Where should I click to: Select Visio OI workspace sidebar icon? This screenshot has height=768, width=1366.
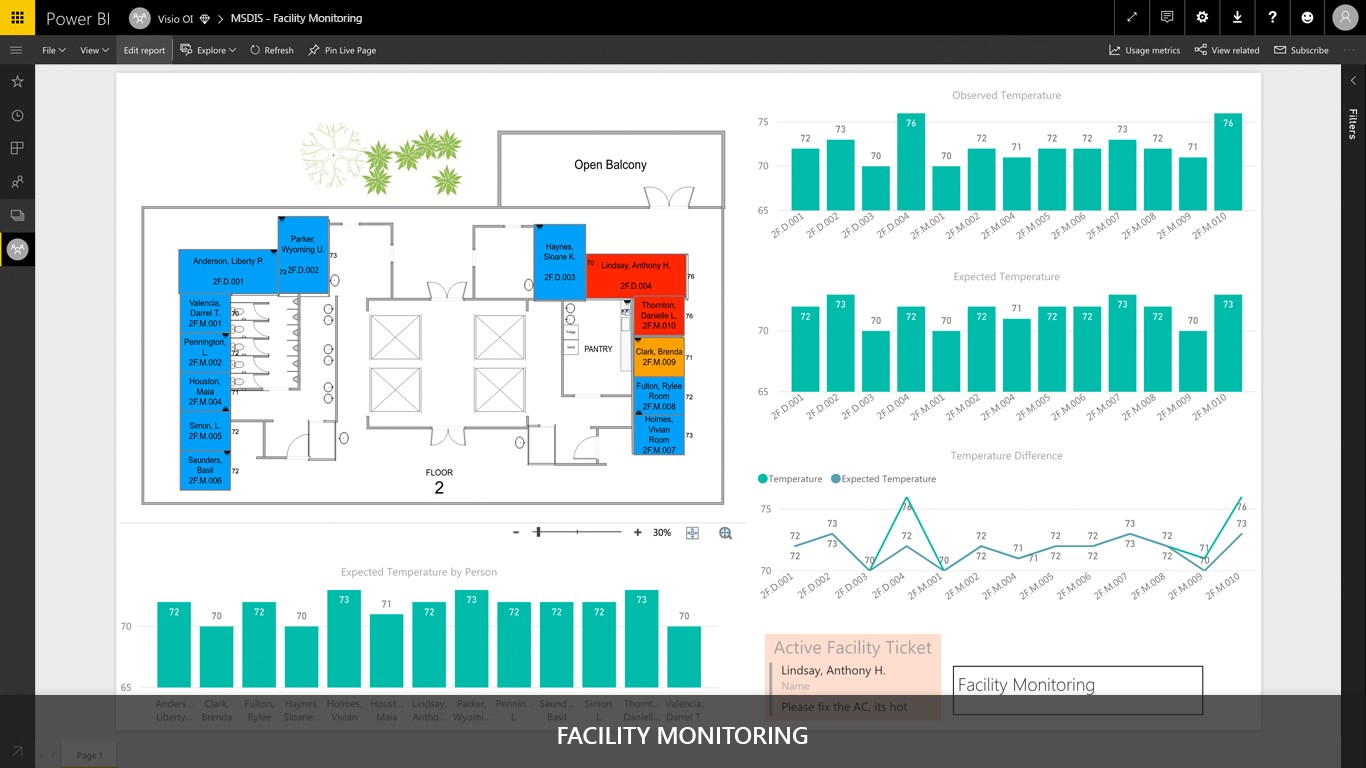pos(17,249)
